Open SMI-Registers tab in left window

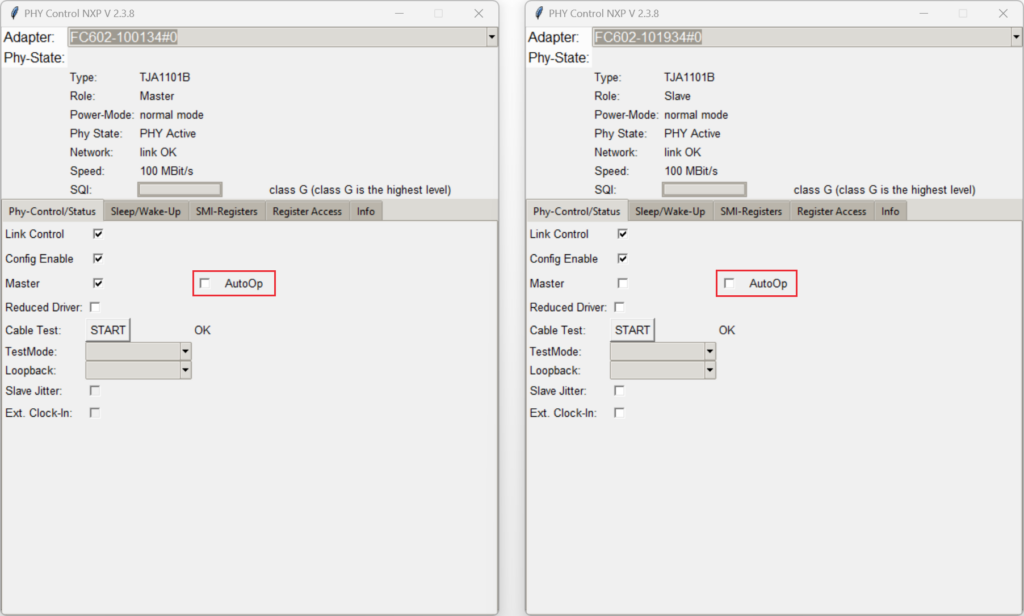point(227,211)
